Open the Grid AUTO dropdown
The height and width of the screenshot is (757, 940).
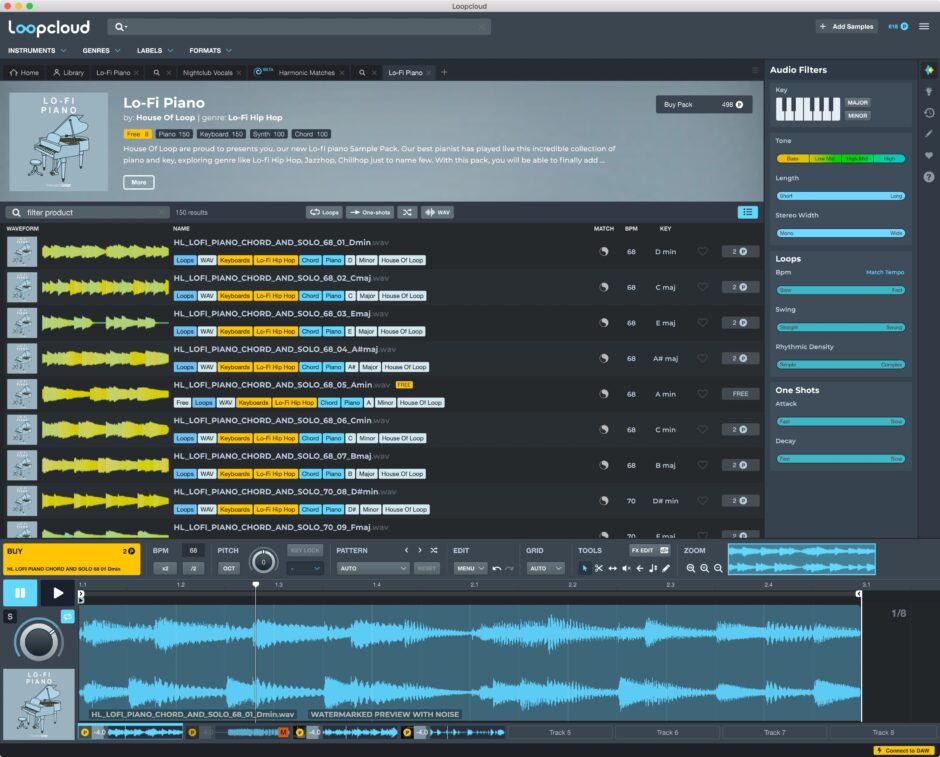tap(545, 568)
